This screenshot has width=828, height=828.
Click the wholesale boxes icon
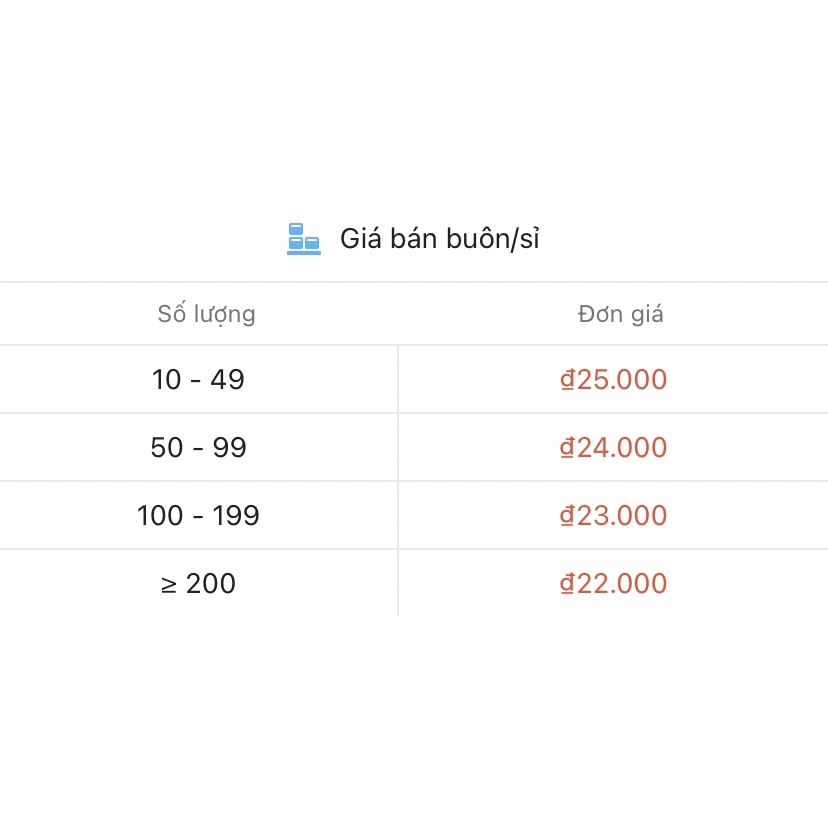click(x=304, y=239)
